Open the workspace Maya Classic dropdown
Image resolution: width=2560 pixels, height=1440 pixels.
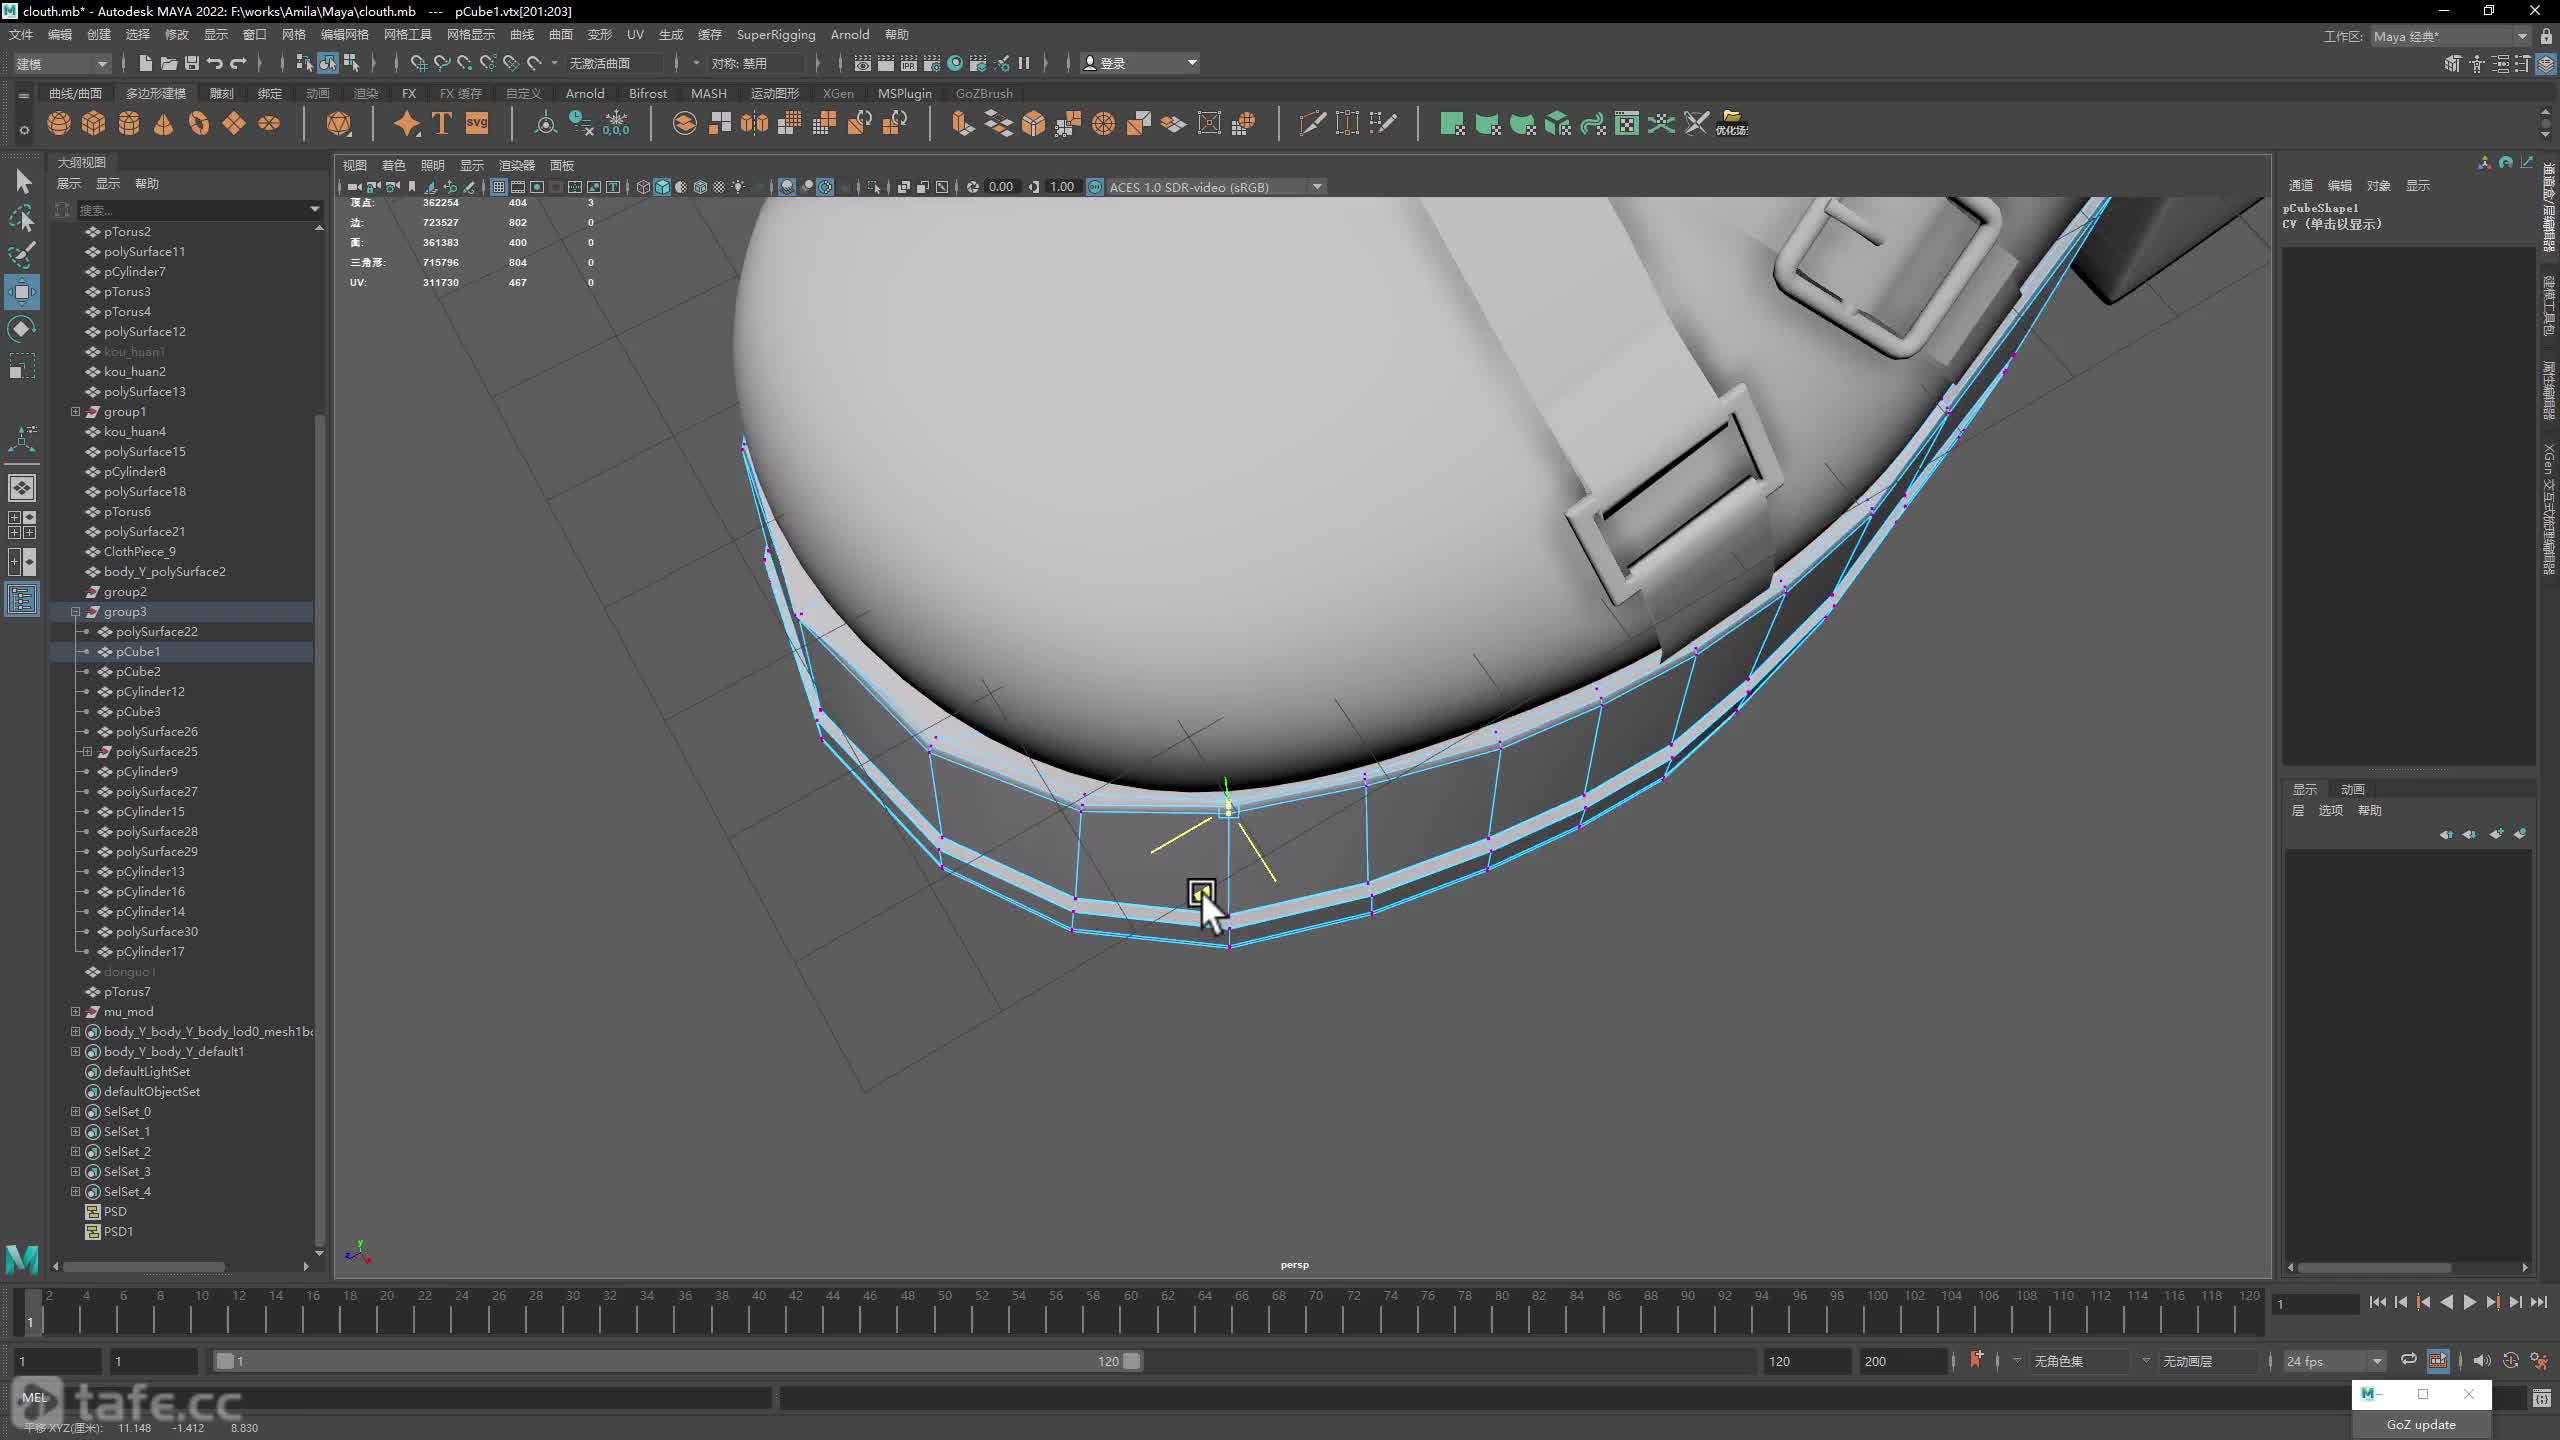(2450, 36)
